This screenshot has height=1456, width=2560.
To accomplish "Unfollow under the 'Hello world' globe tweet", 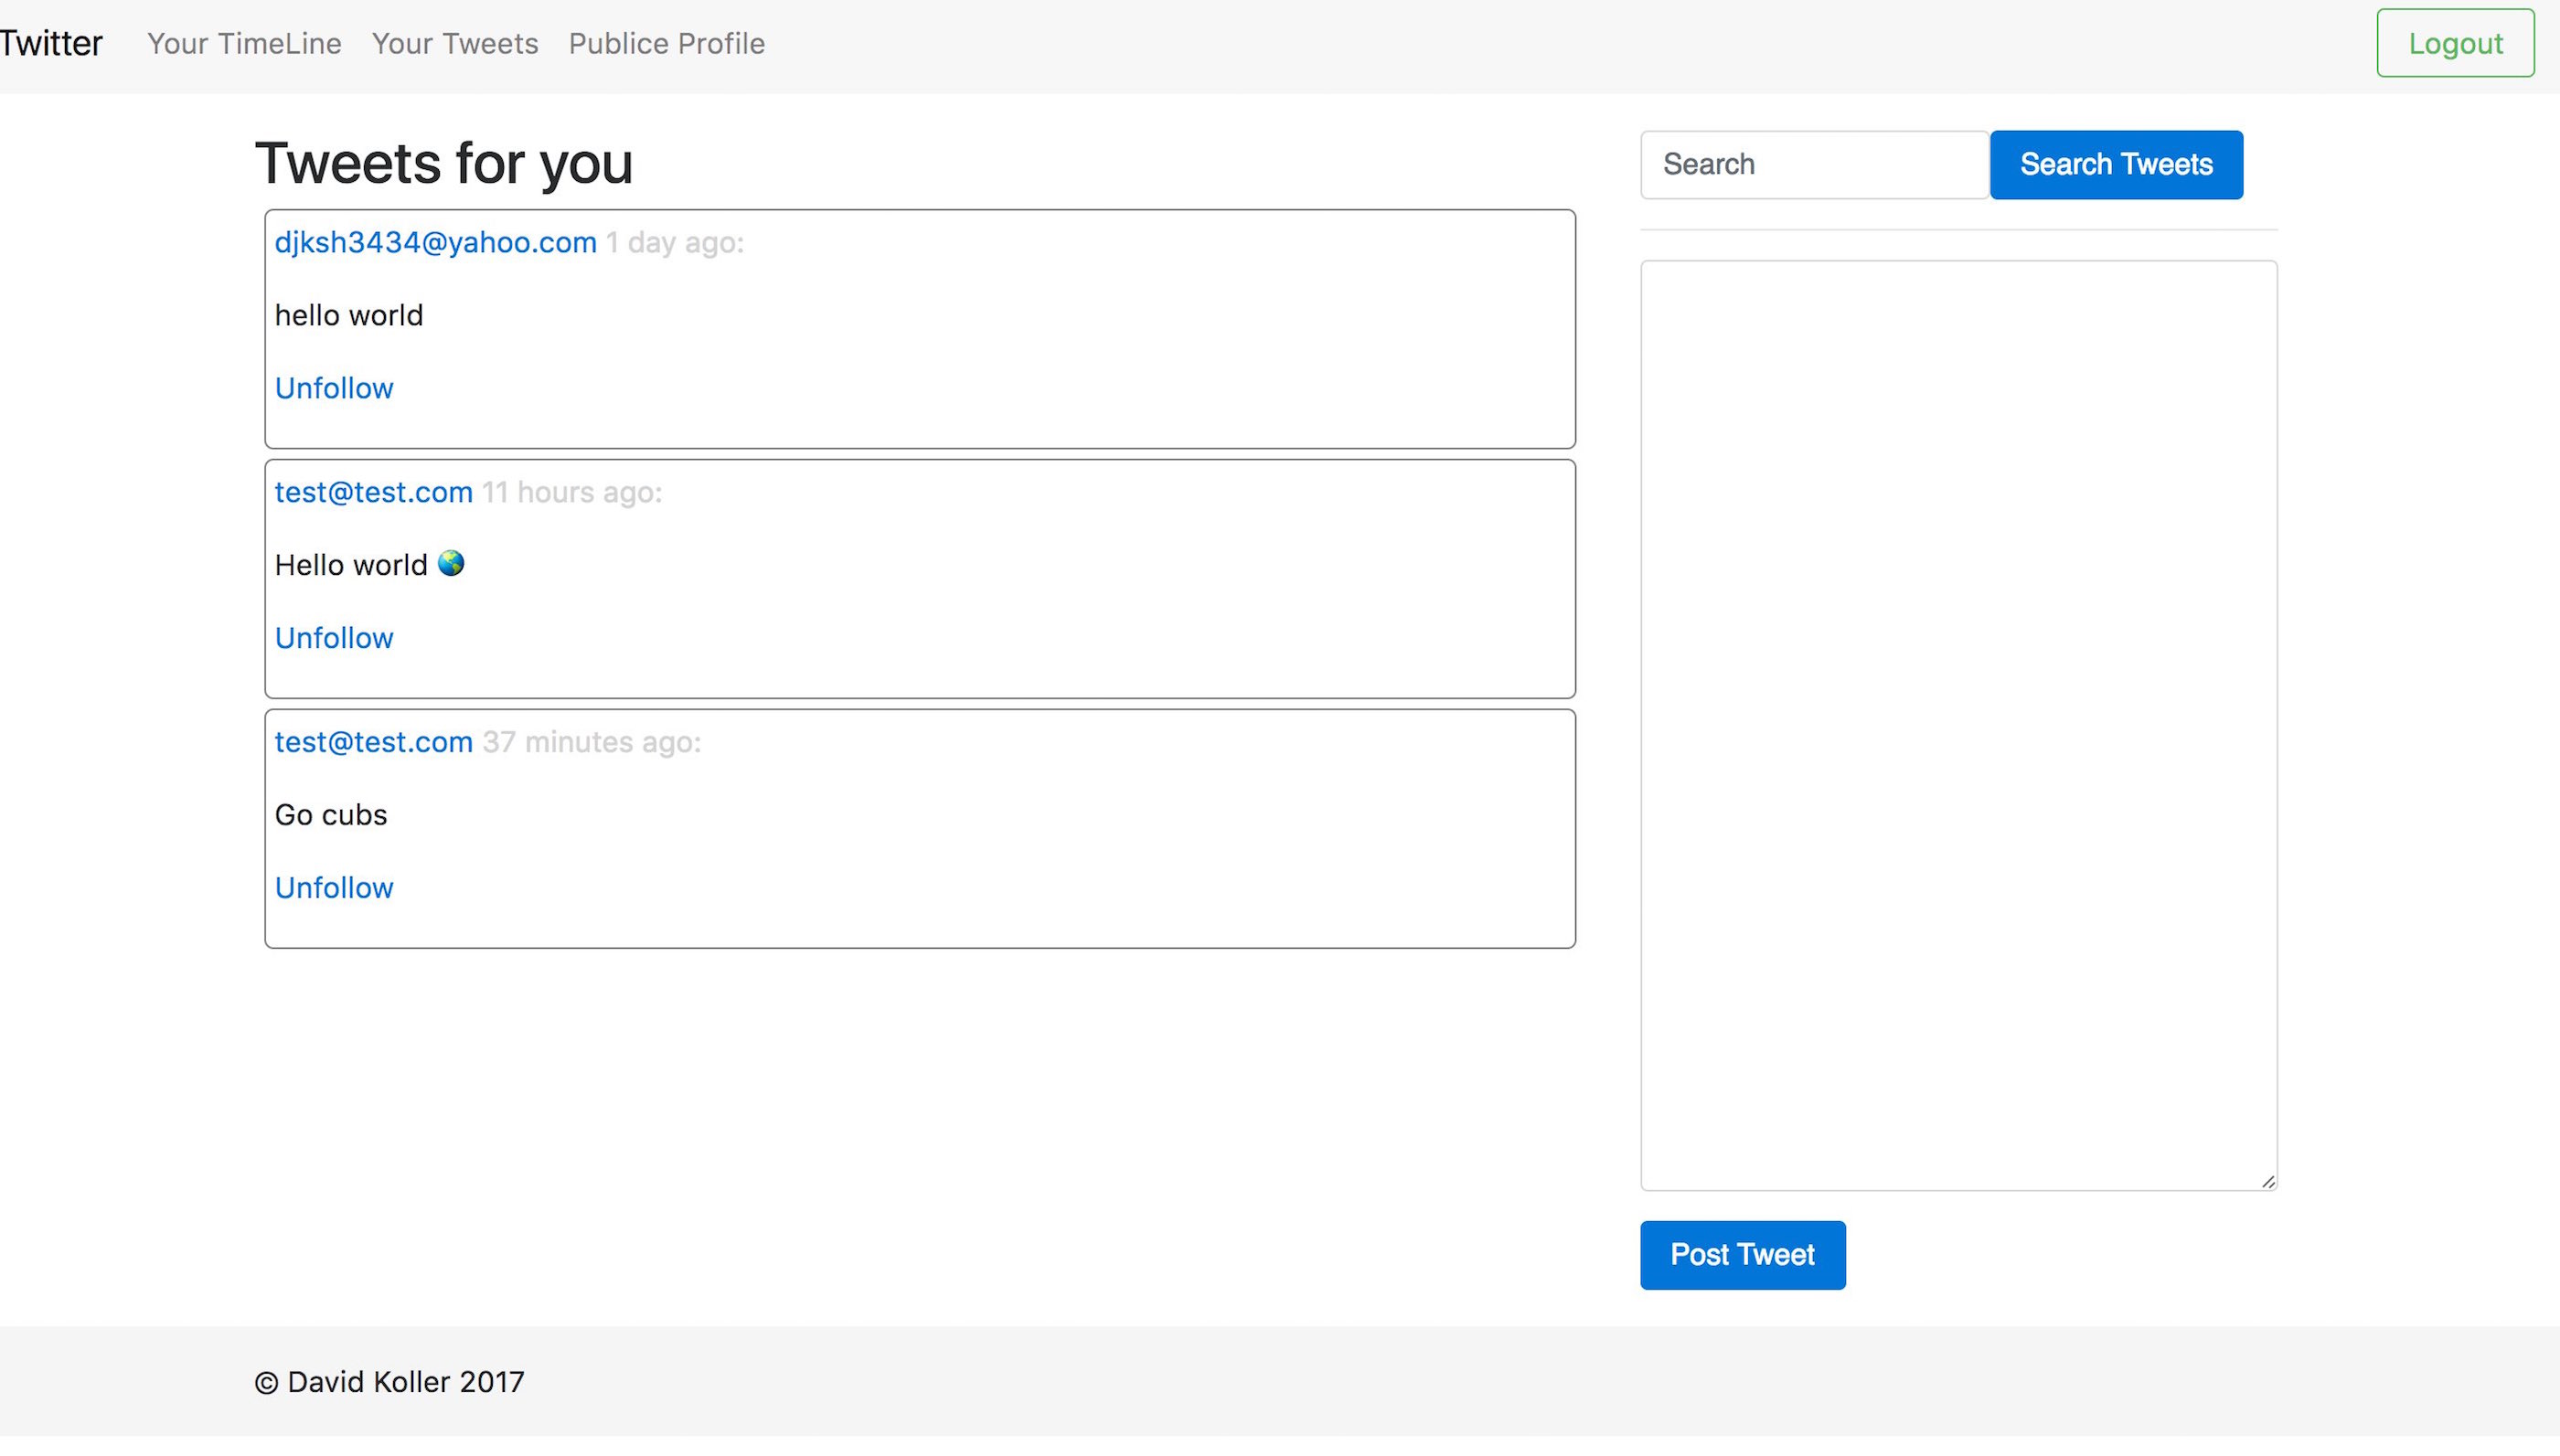I will (x=334, y=638).
